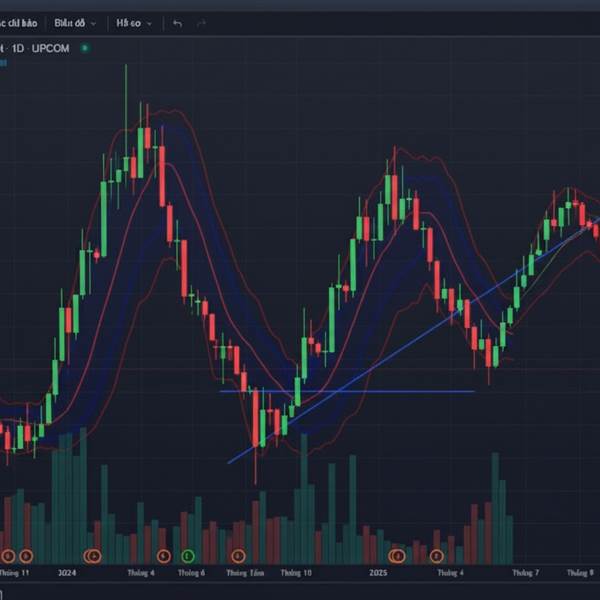Select the blue horizontal support line
This screenshot has width=600, height=600.
click(346, 391)
